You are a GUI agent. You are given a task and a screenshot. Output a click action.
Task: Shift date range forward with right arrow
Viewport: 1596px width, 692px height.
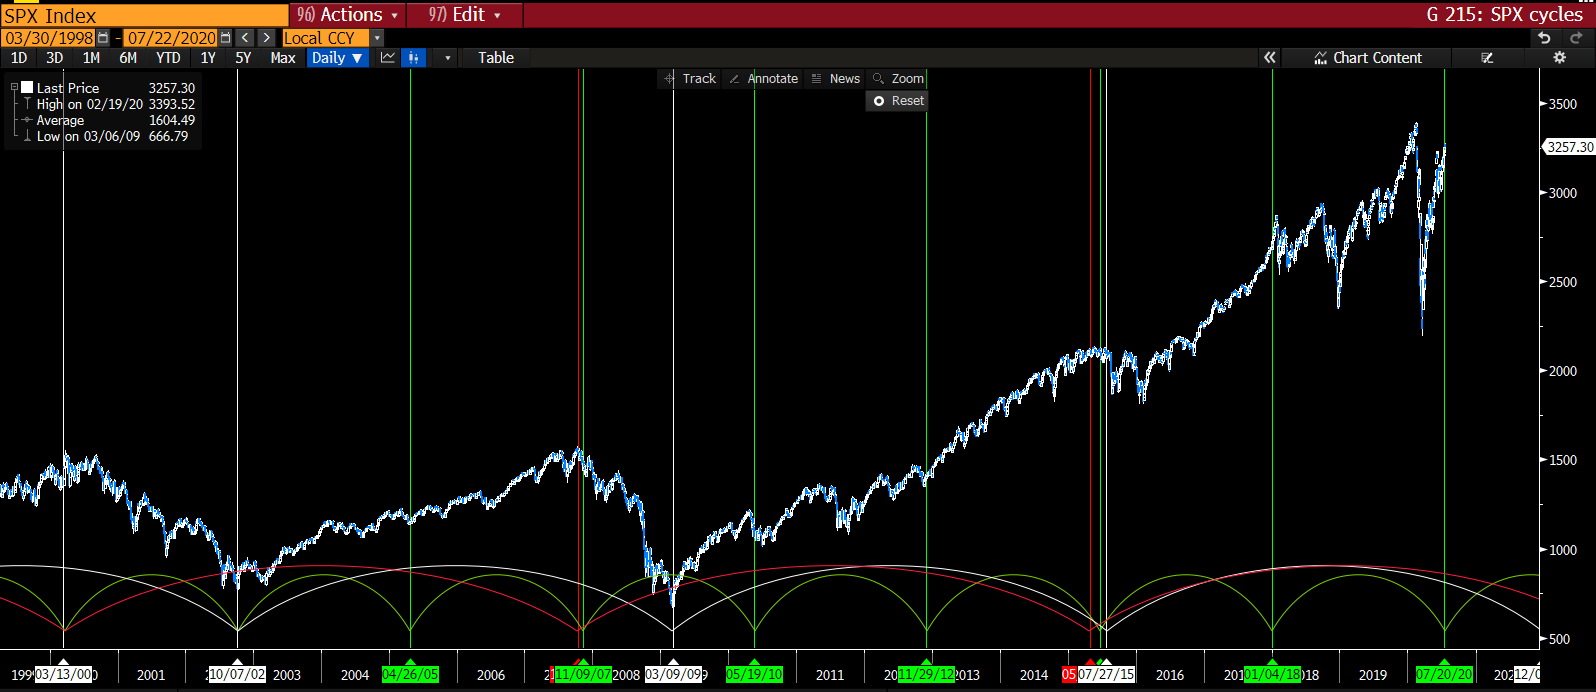[x=266, y=38]
